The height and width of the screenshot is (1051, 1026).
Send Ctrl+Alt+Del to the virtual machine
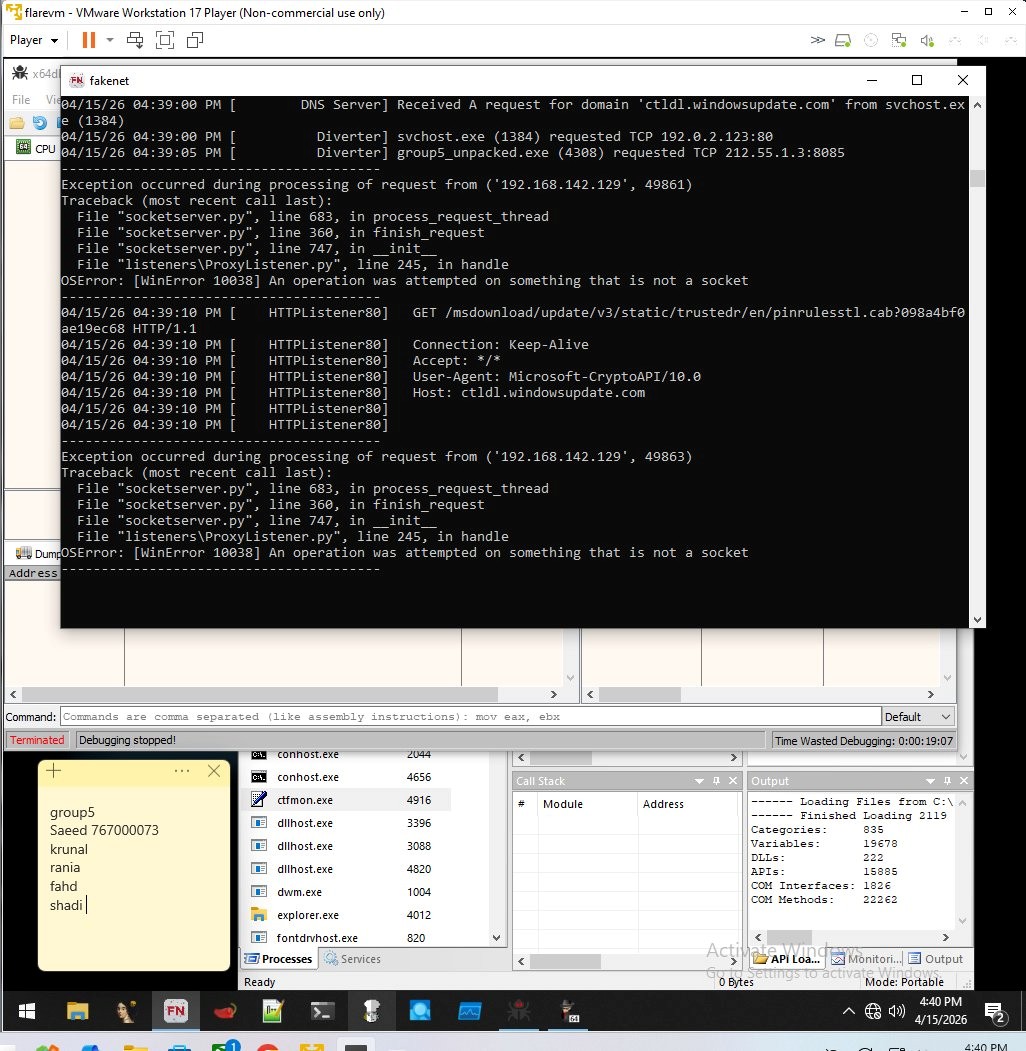pos(135,40)
